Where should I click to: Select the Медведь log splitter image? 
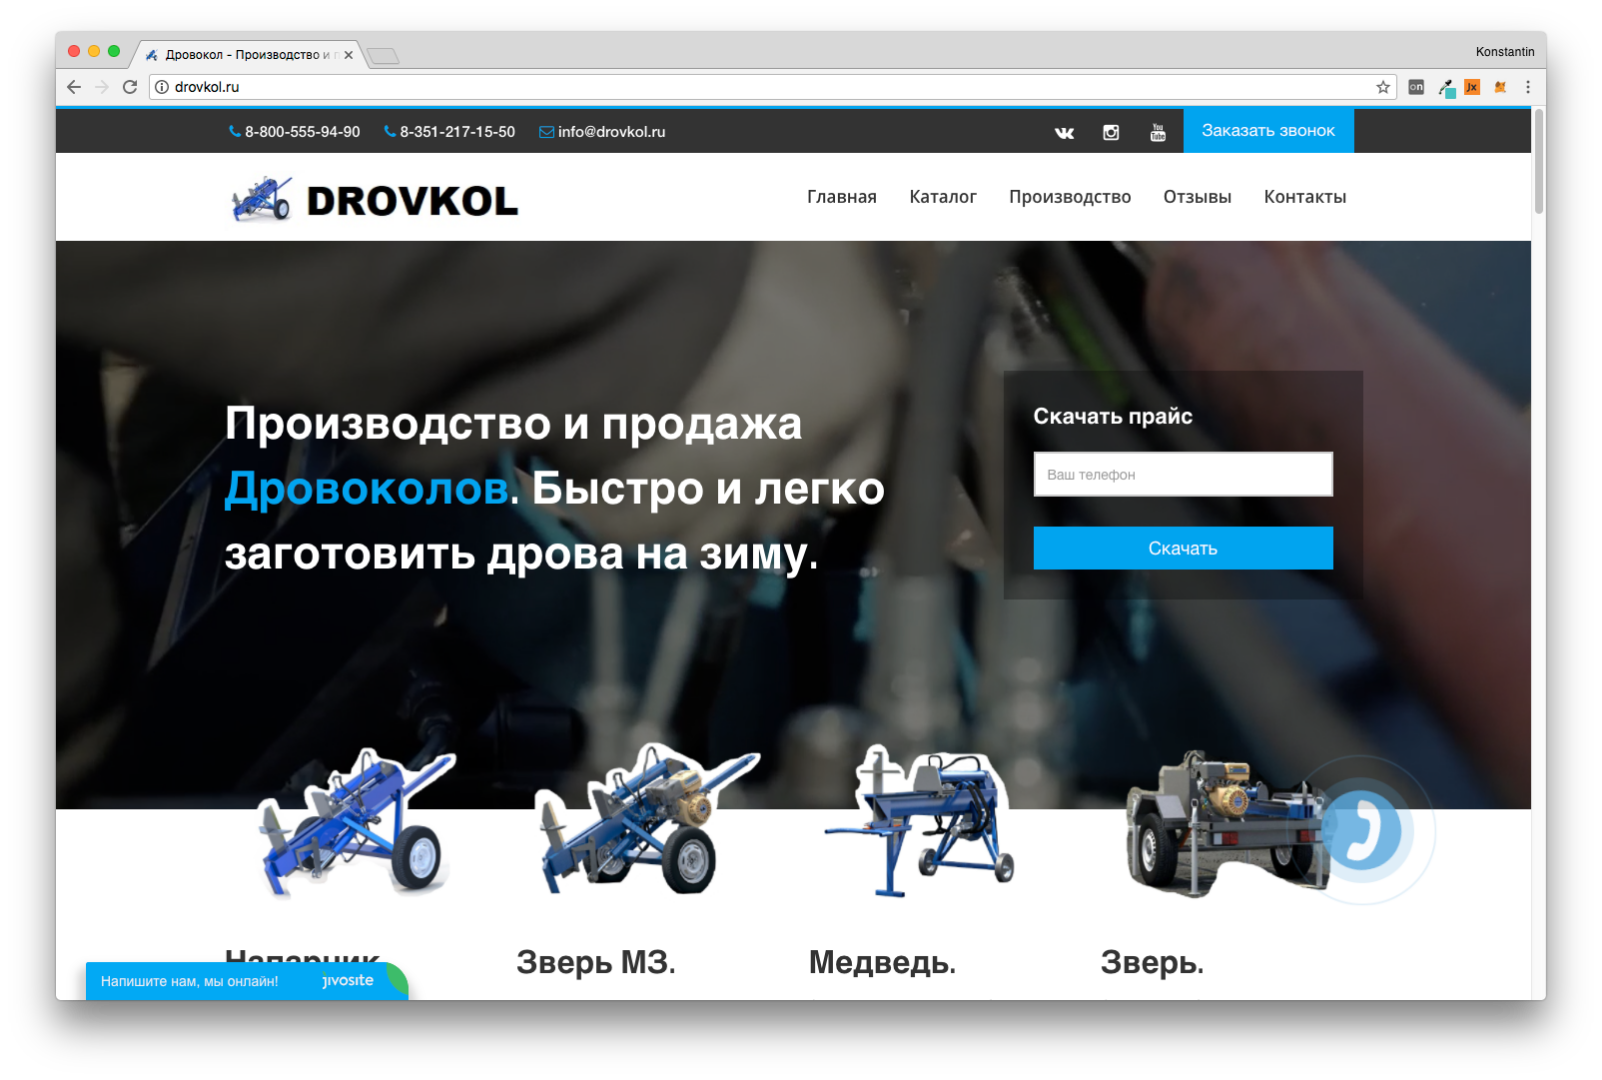920,822
